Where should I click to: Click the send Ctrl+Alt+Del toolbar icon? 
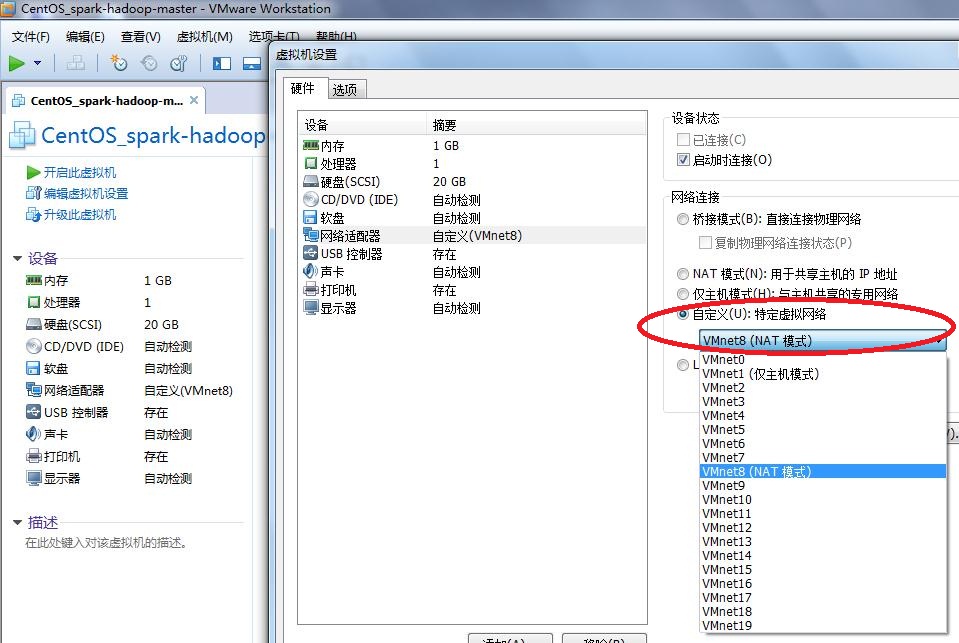pos(75,63)
